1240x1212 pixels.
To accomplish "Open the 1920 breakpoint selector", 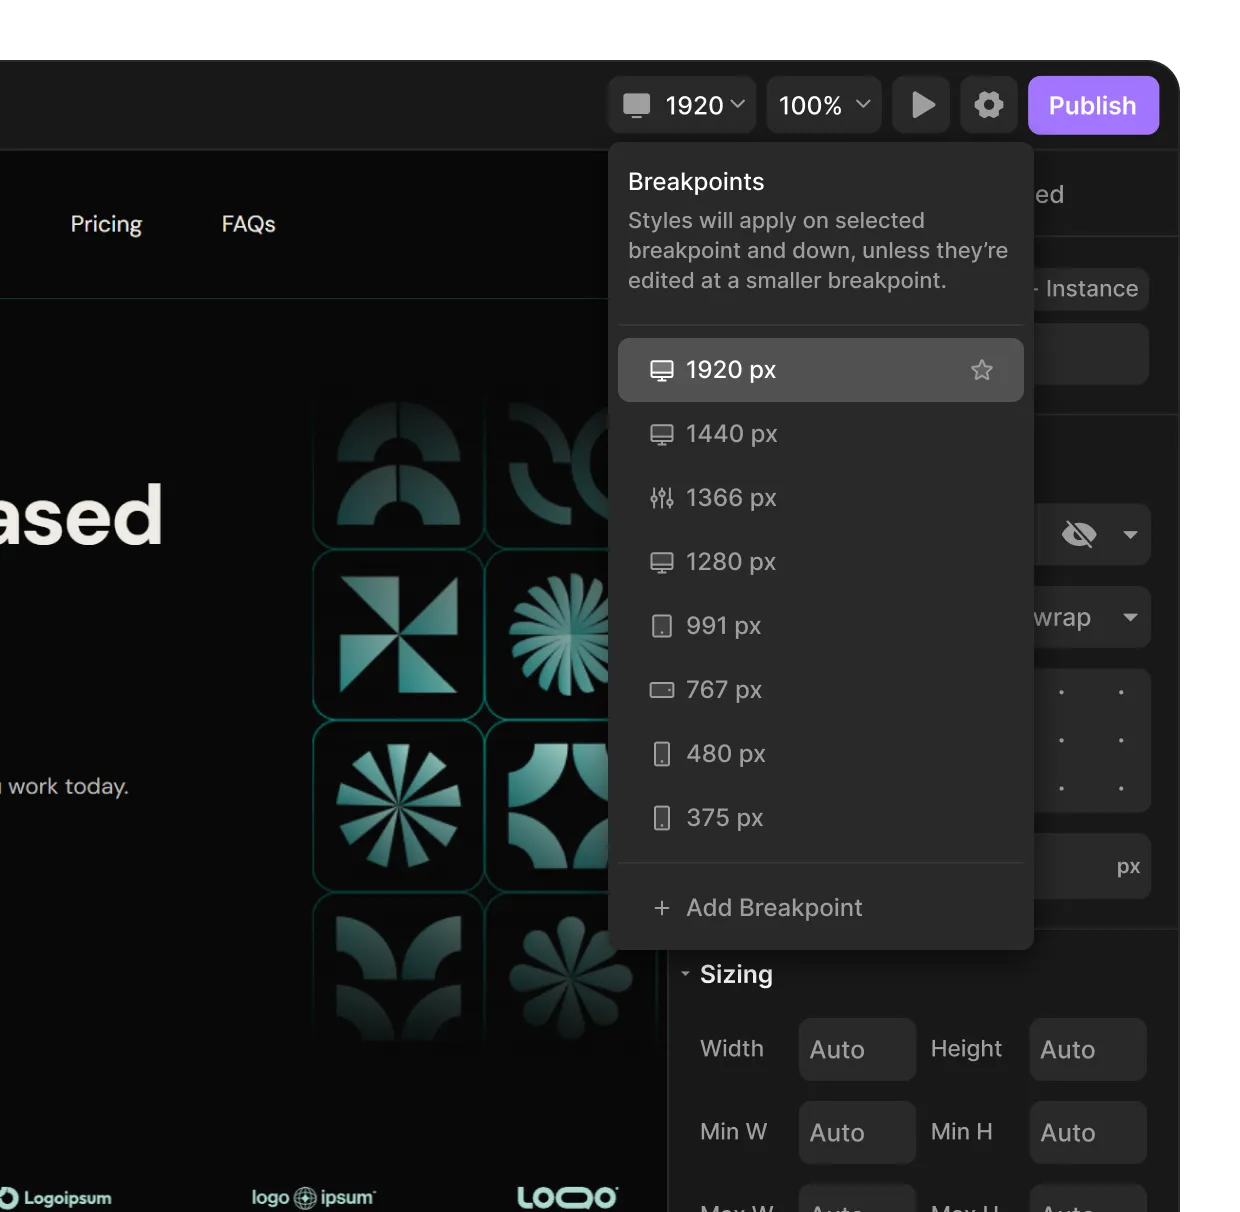I will (682, 105).
